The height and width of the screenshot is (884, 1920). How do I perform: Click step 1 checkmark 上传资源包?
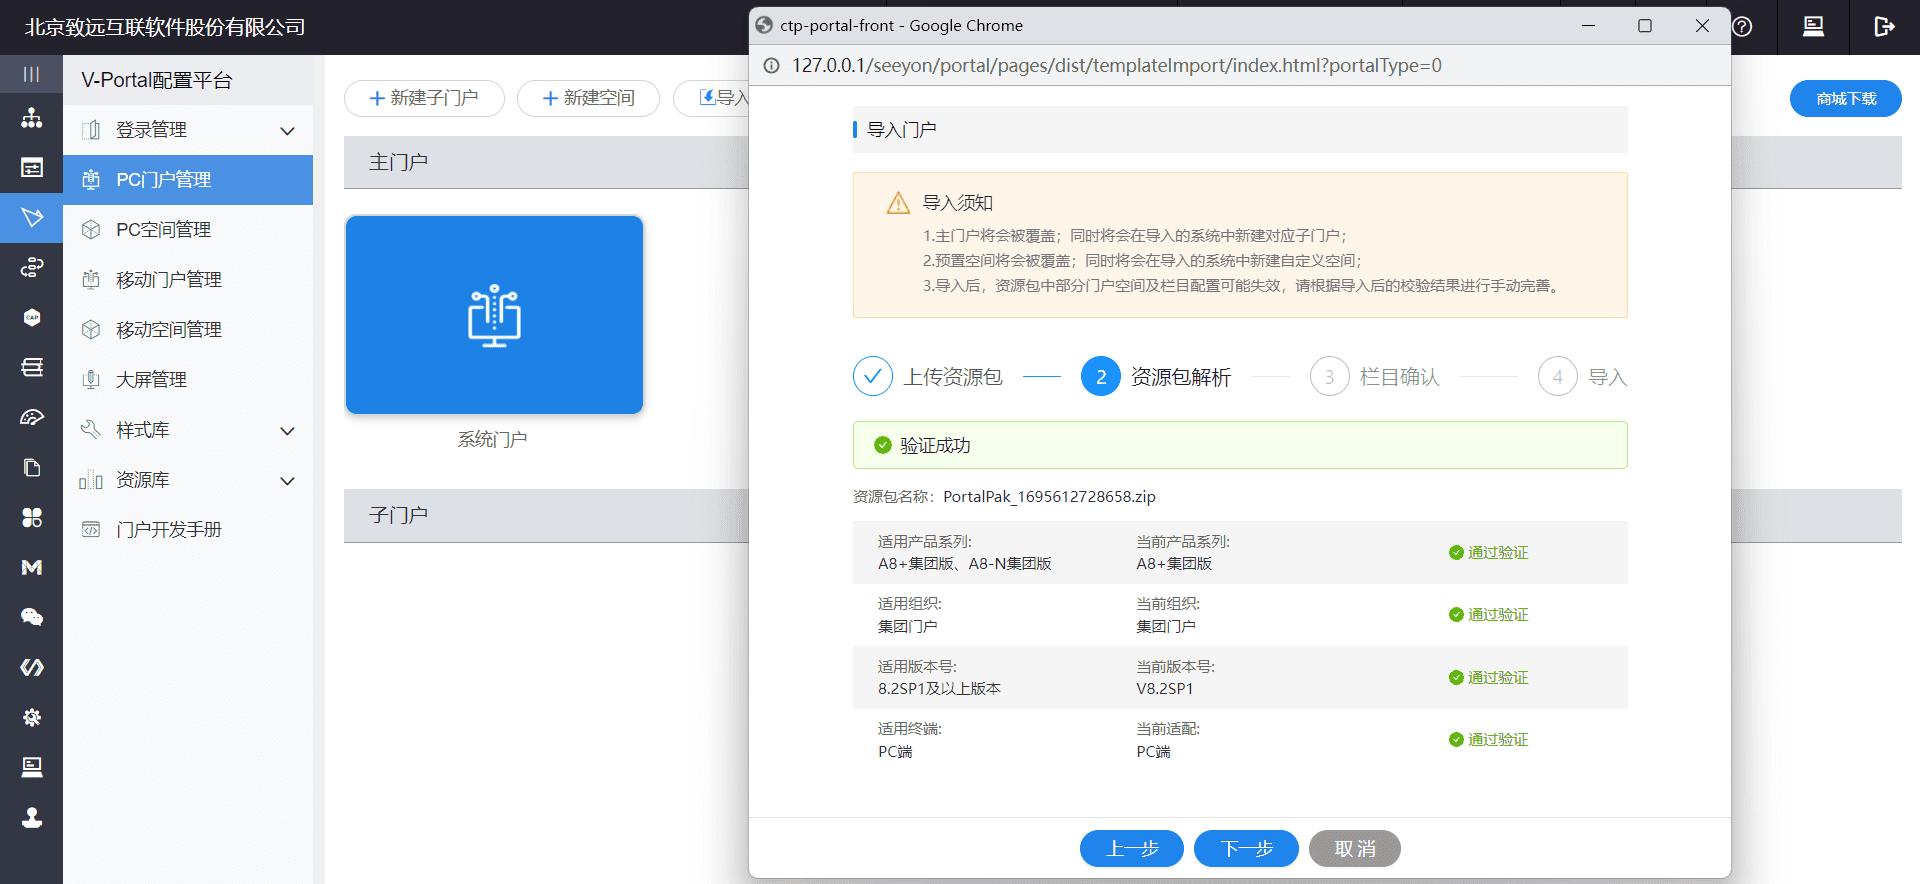873,377
